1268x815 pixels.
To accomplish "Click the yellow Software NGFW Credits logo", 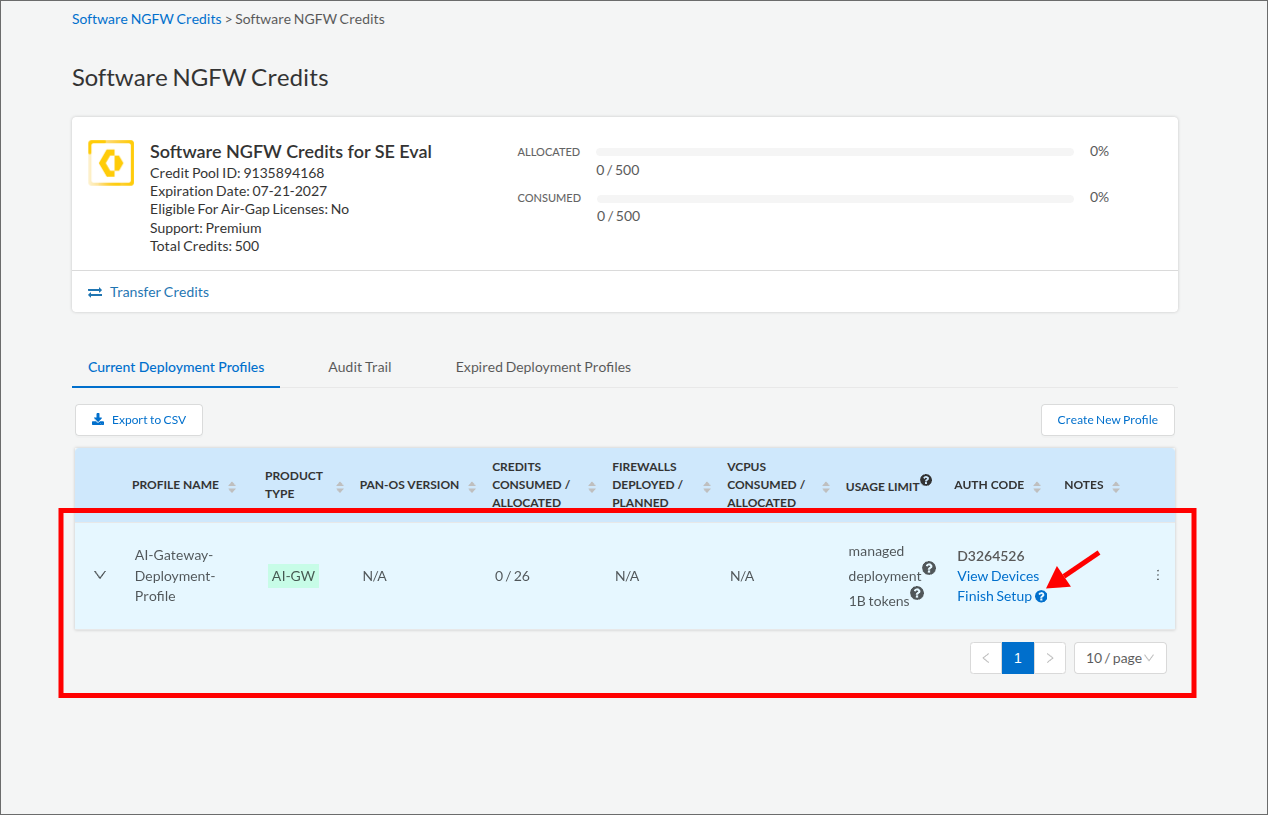I will tap(111, 162).
